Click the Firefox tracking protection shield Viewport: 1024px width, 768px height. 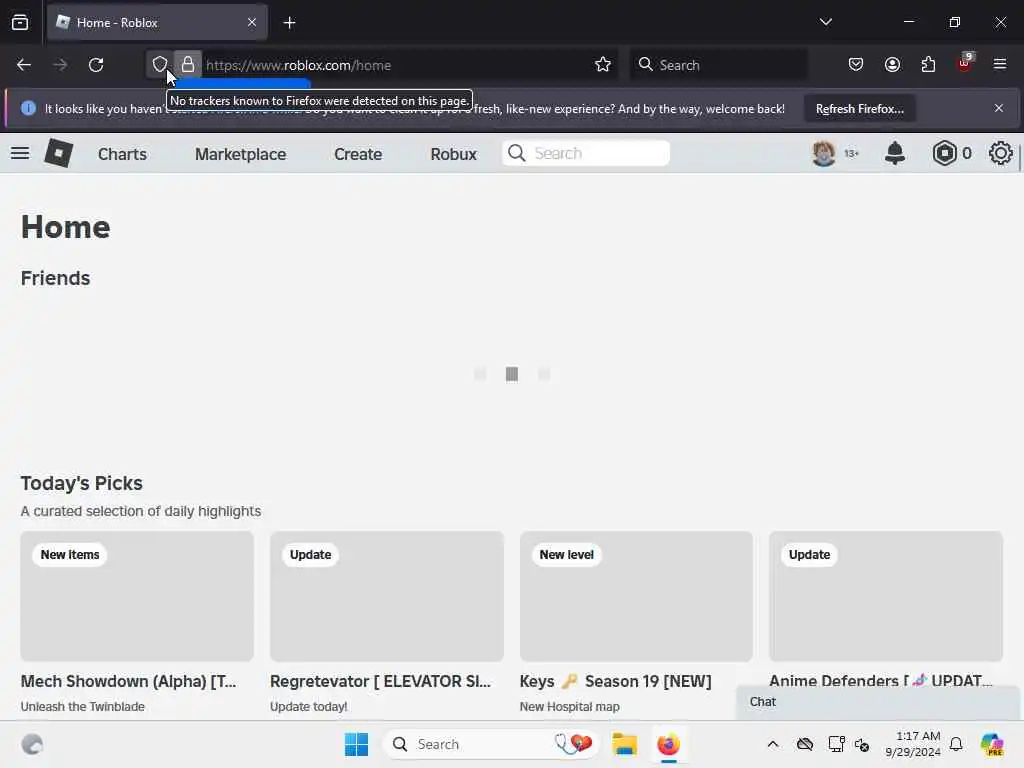160,65
